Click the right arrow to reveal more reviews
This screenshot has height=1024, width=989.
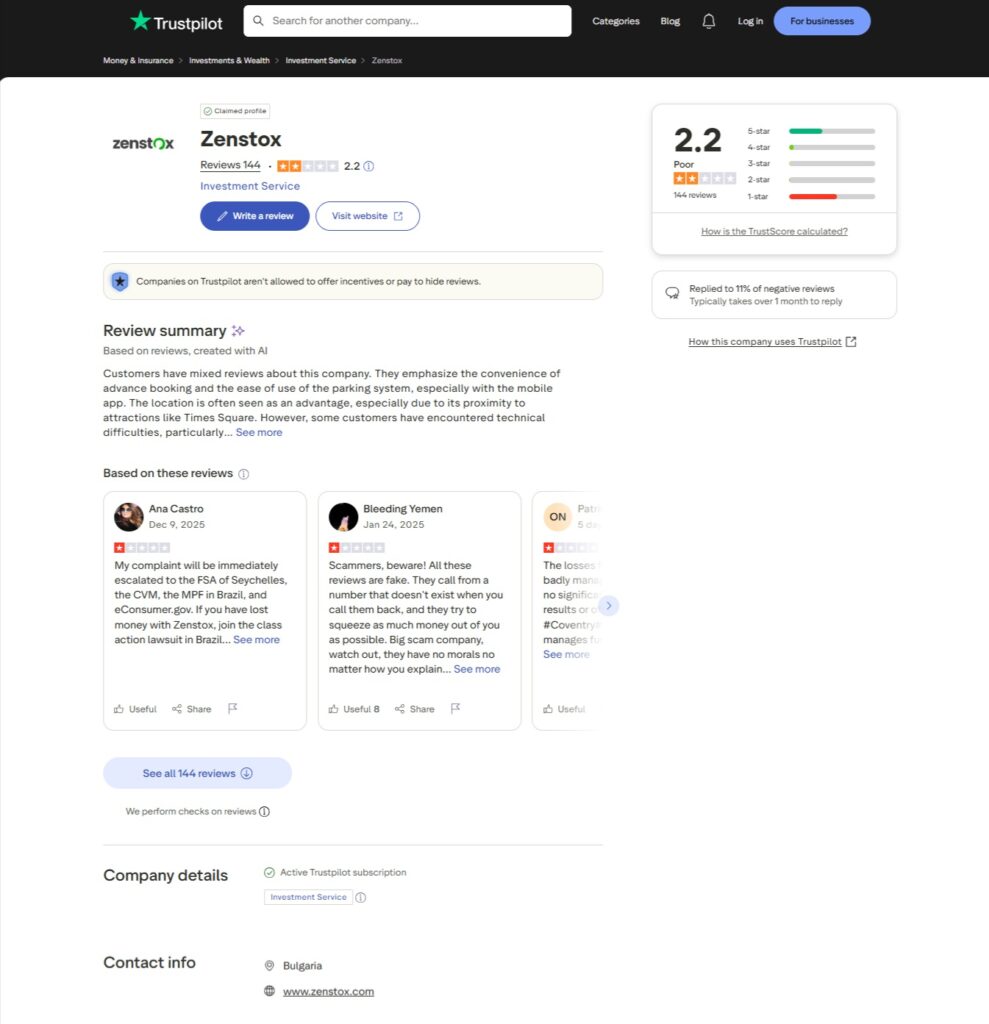(x=609, y=605)
